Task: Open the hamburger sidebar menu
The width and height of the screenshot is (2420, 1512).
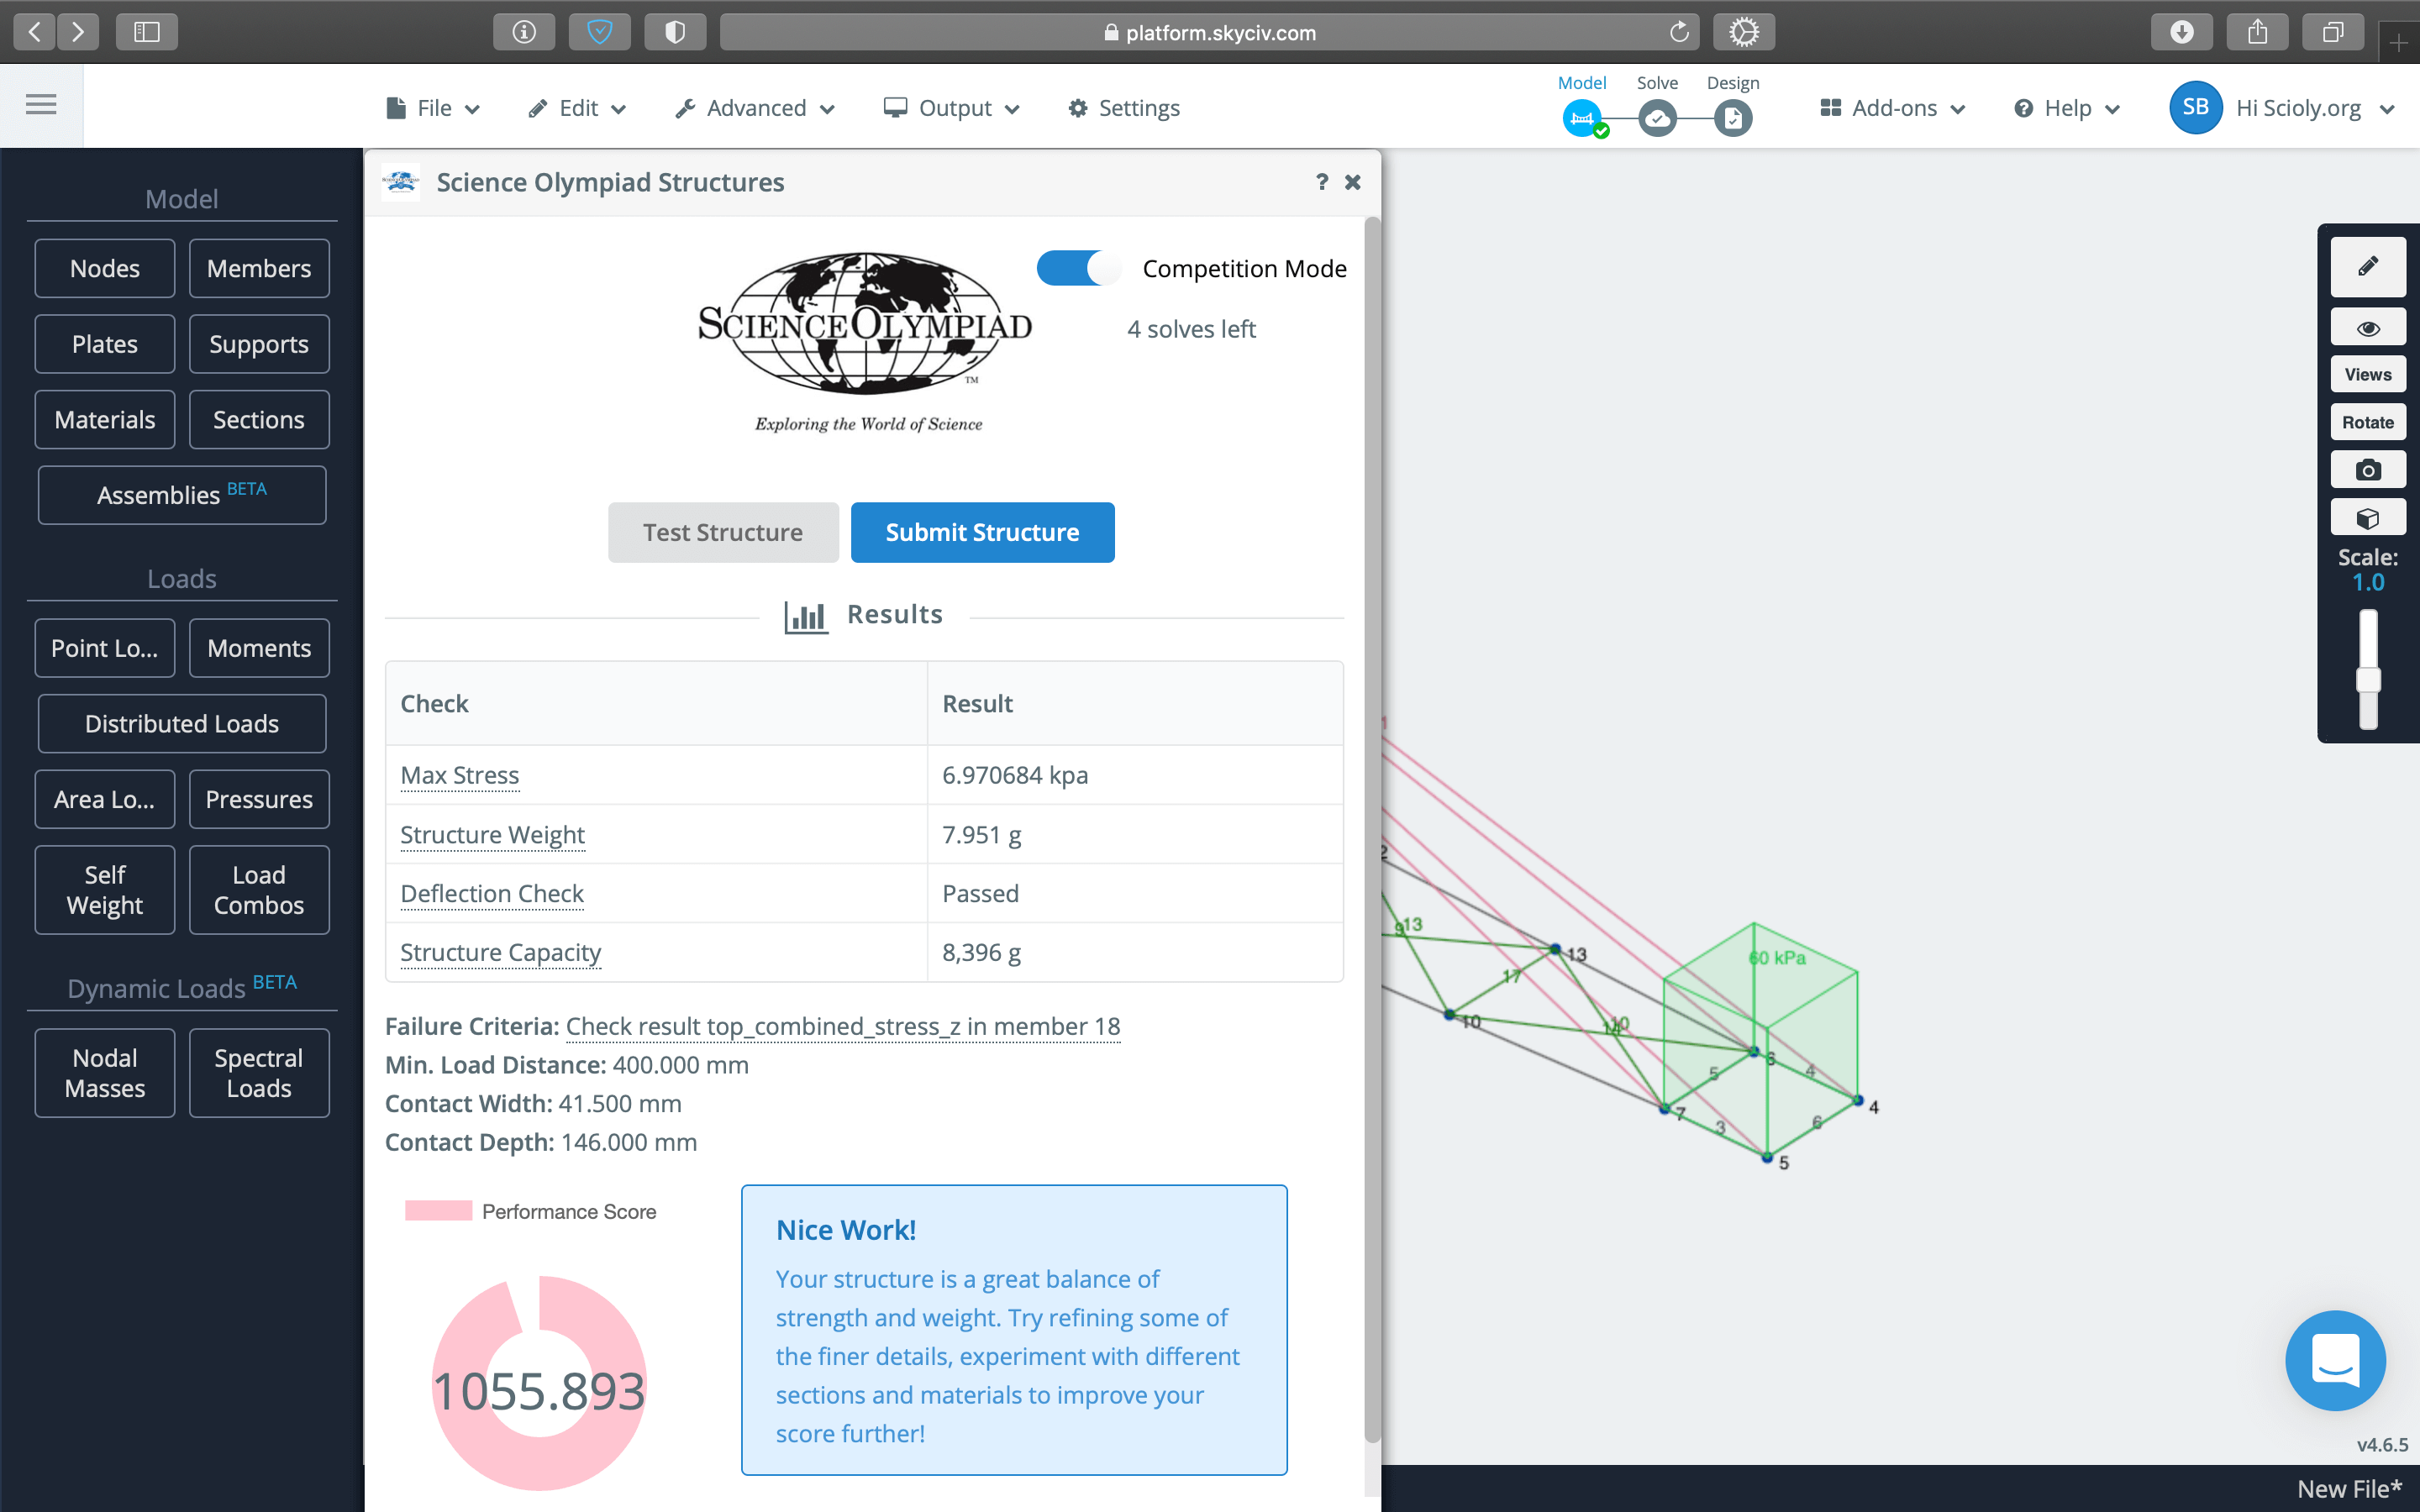Action: pos(41,105)
